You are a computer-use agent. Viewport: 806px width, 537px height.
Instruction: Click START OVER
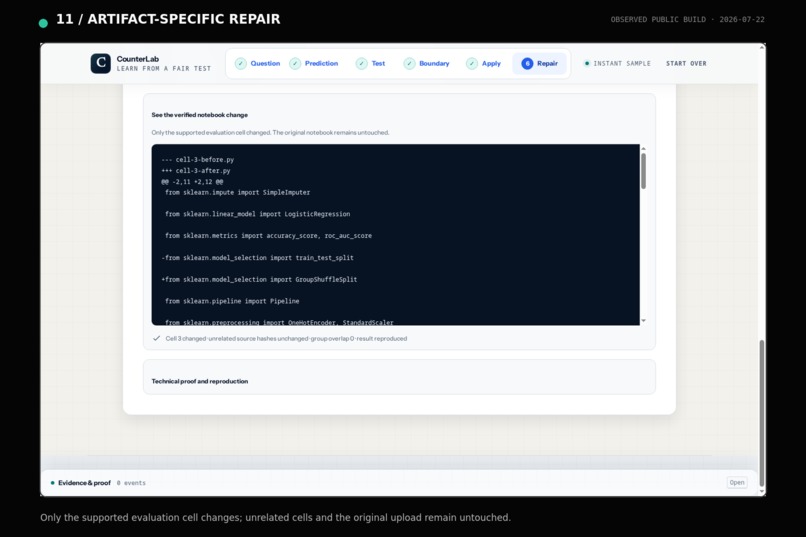[686, 63]
